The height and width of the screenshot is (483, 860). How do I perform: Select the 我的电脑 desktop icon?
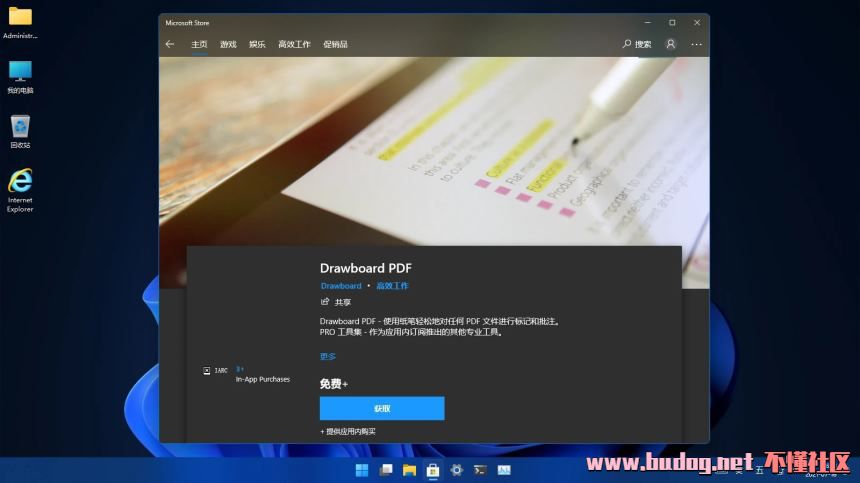coord(20,77)
